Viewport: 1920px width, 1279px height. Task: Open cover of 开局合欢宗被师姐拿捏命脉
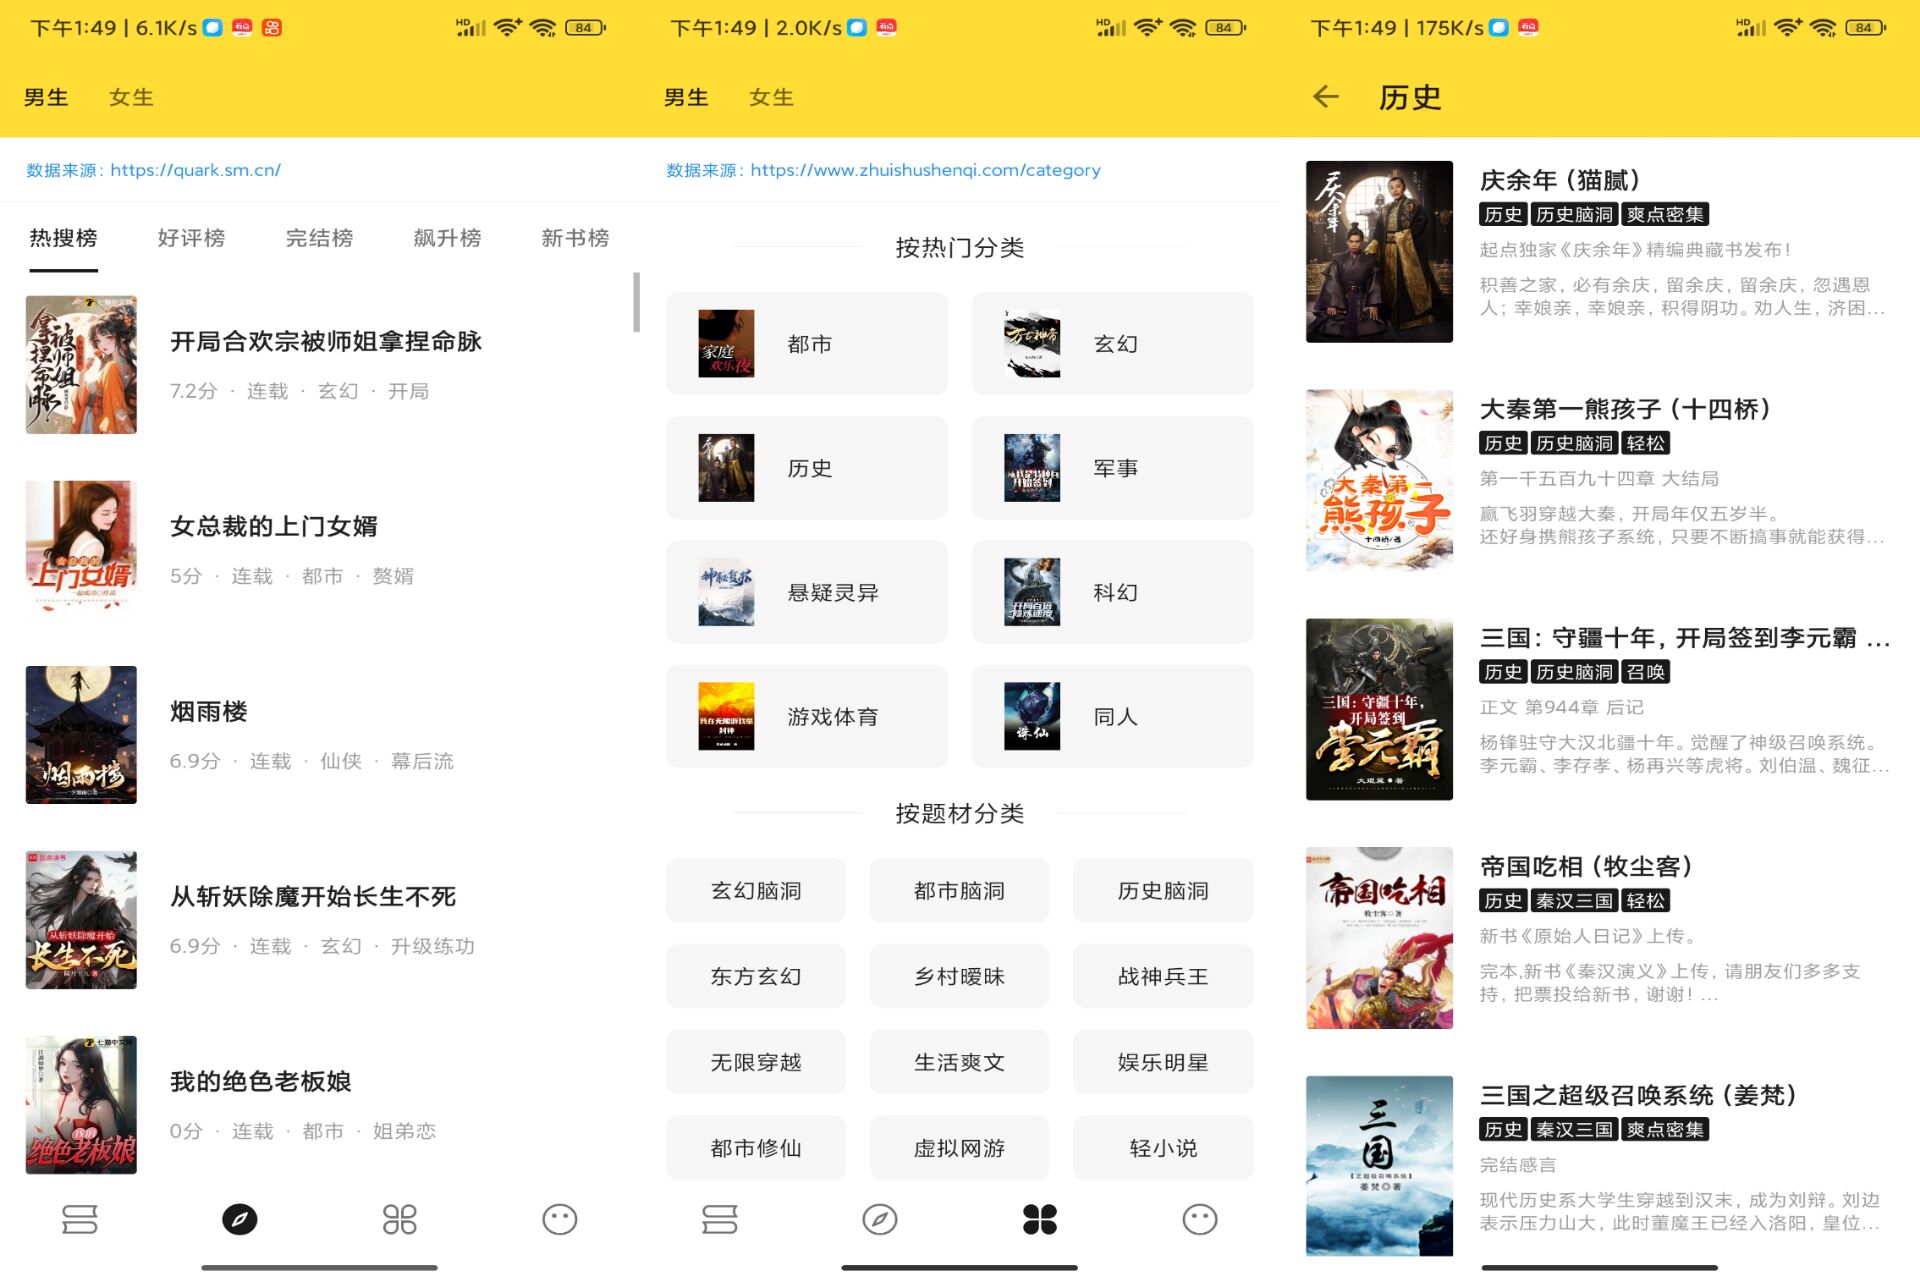[x=81, y=364]
